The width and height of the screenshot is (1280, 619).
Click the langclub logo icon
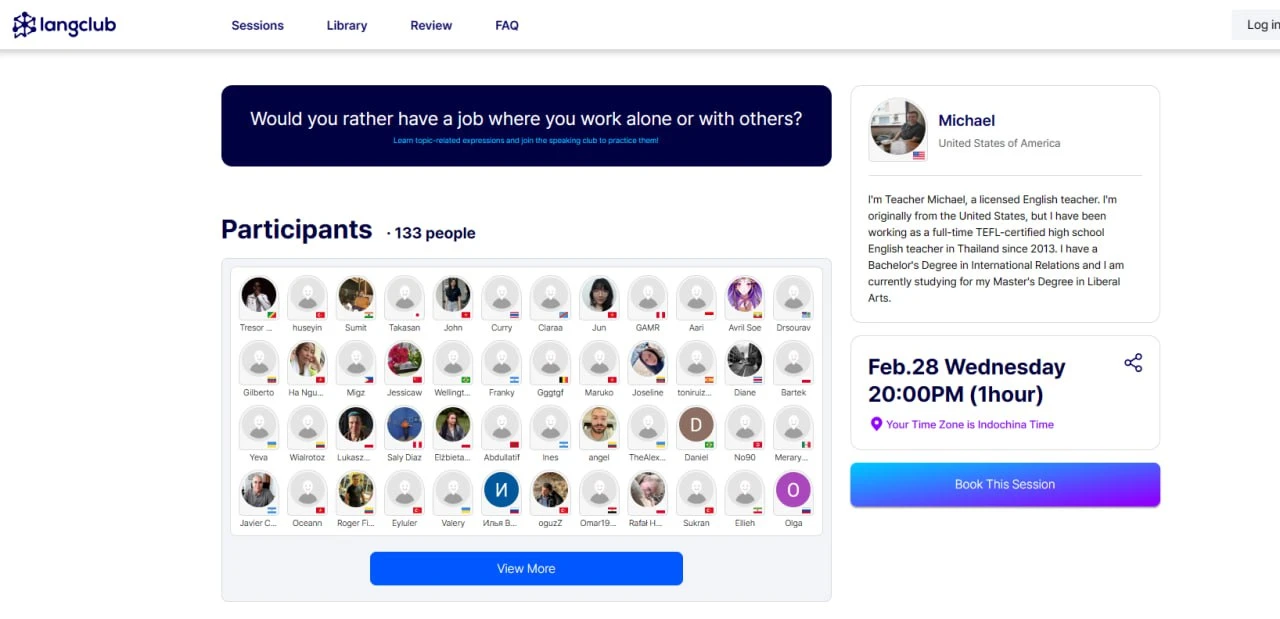[x=24, y=25]
